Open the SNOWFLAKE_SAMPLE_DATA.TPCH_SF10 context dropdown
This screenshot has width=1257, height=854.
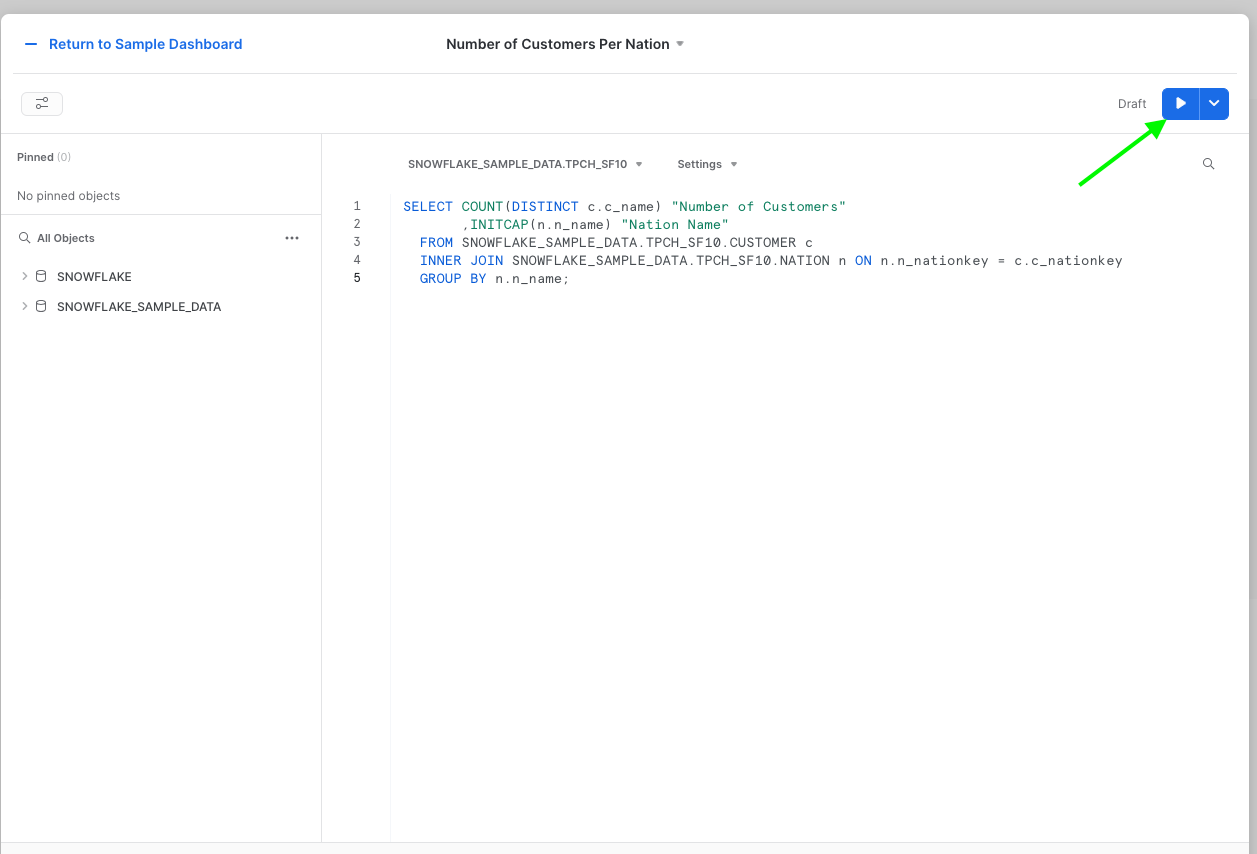(x=525, y=164)
